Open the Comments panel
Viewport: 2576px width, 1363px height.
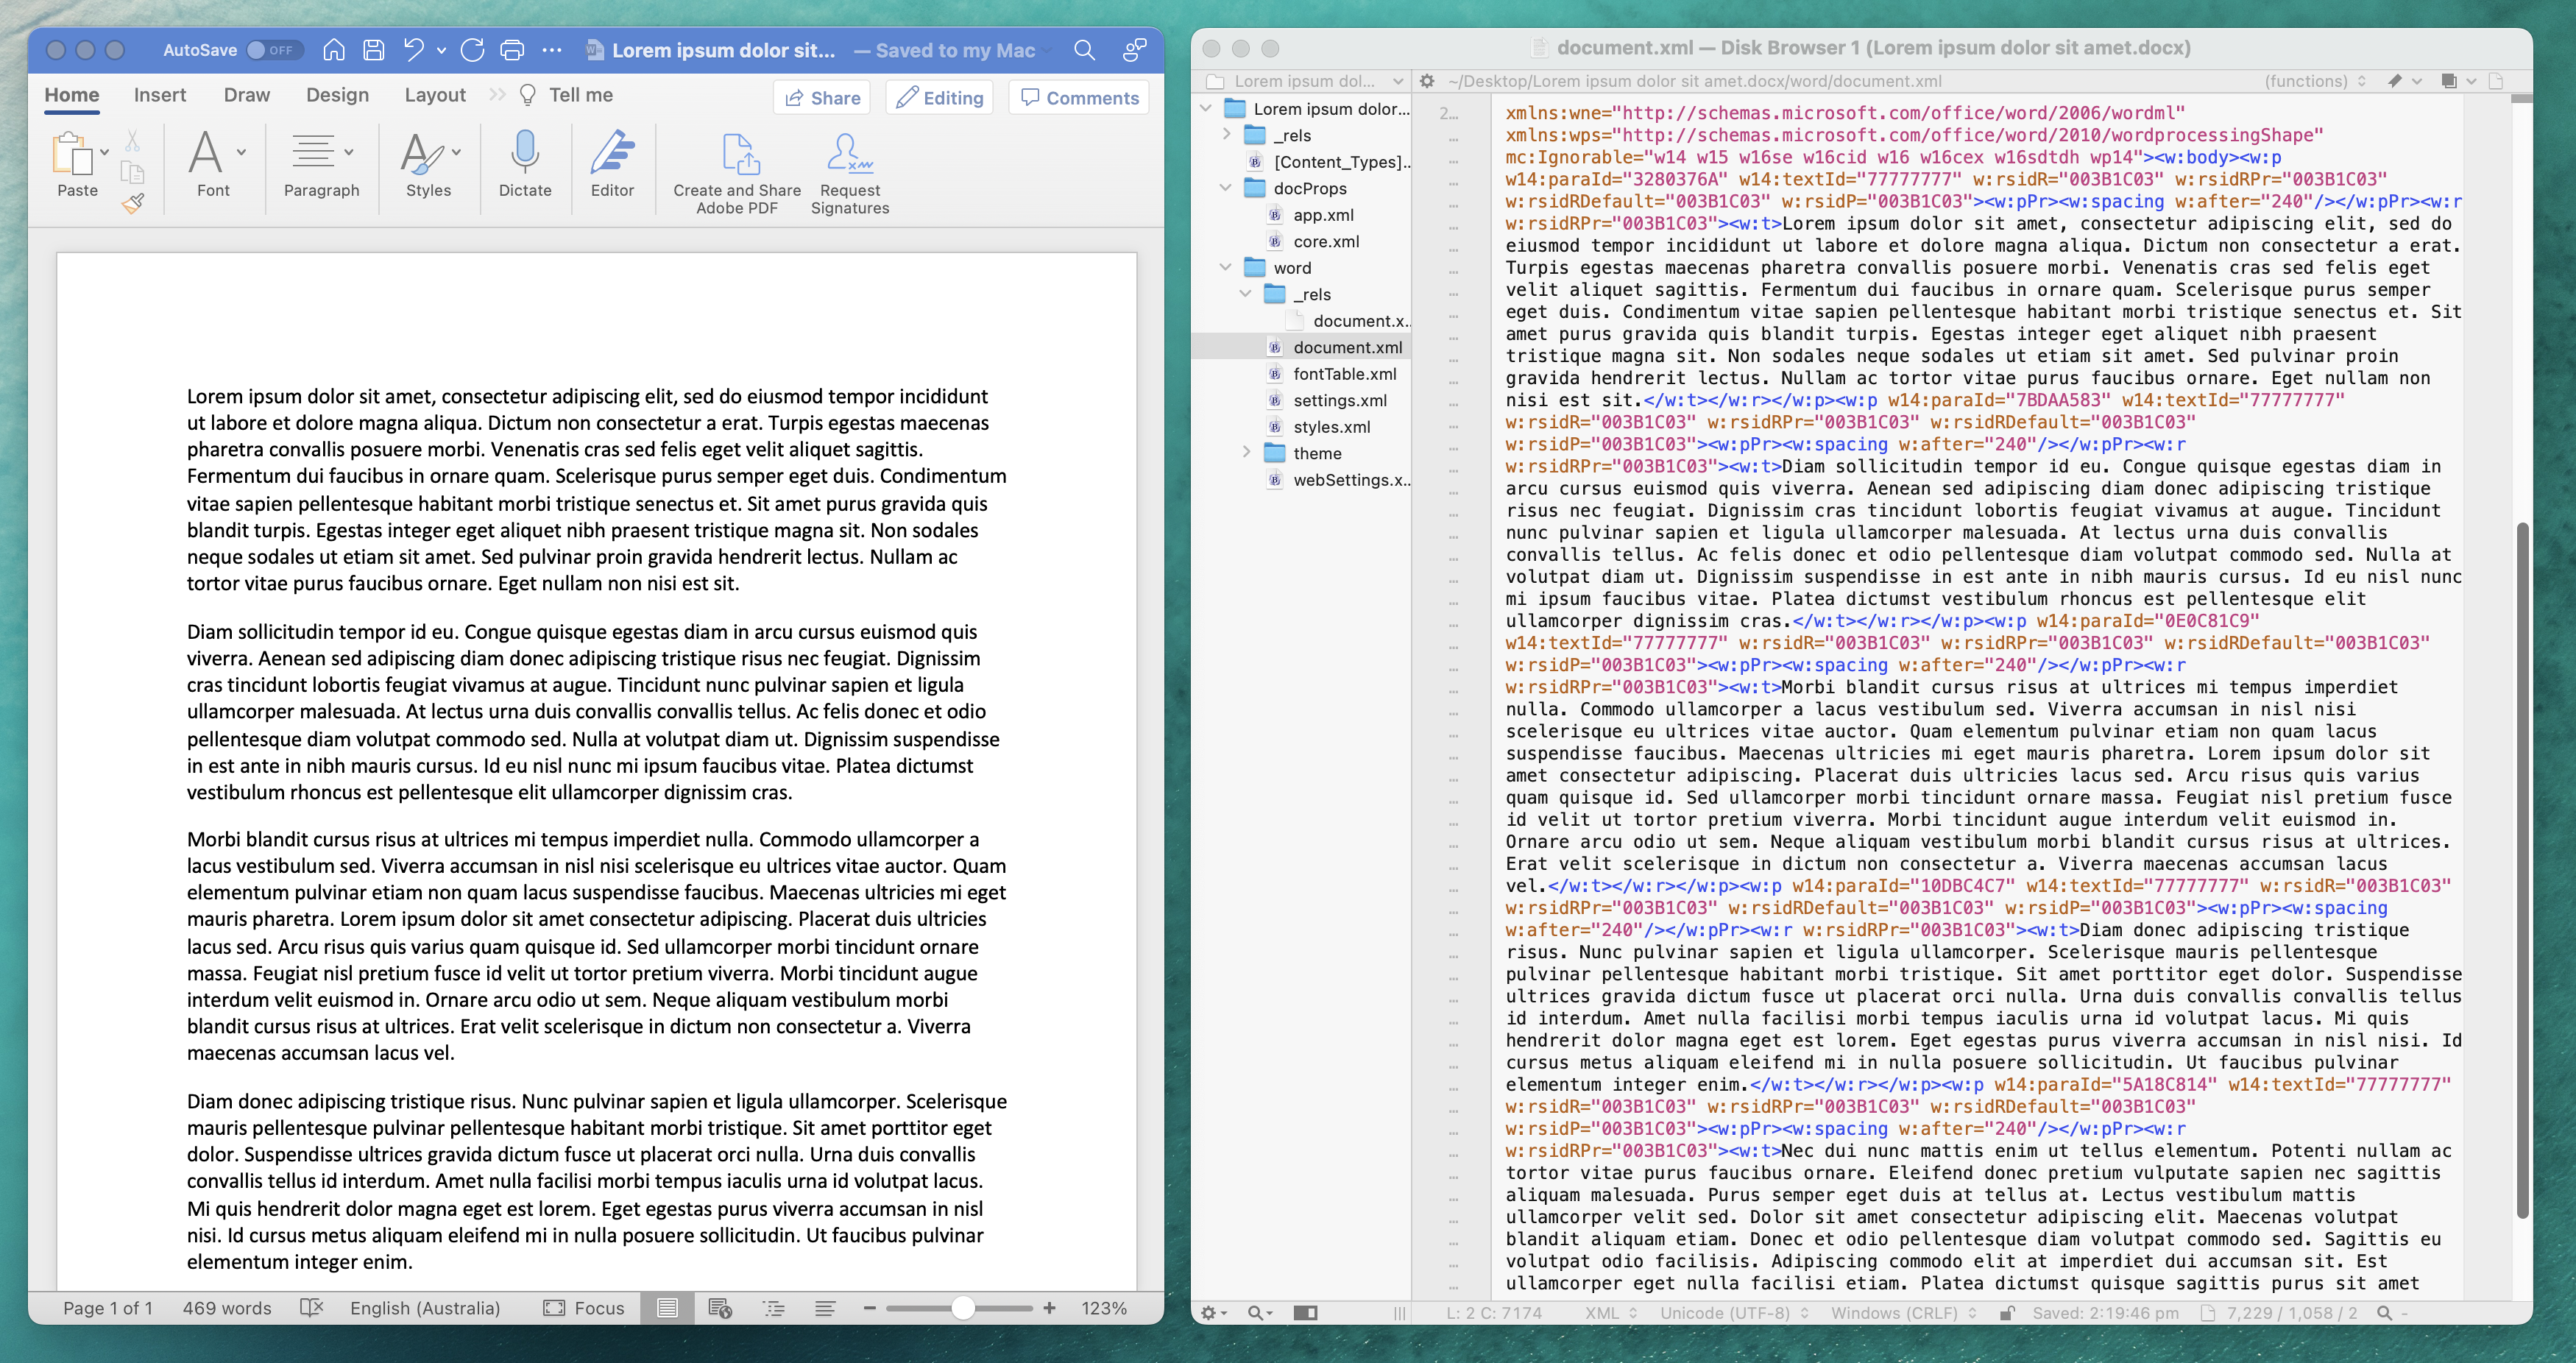[x=1078, y=97]
